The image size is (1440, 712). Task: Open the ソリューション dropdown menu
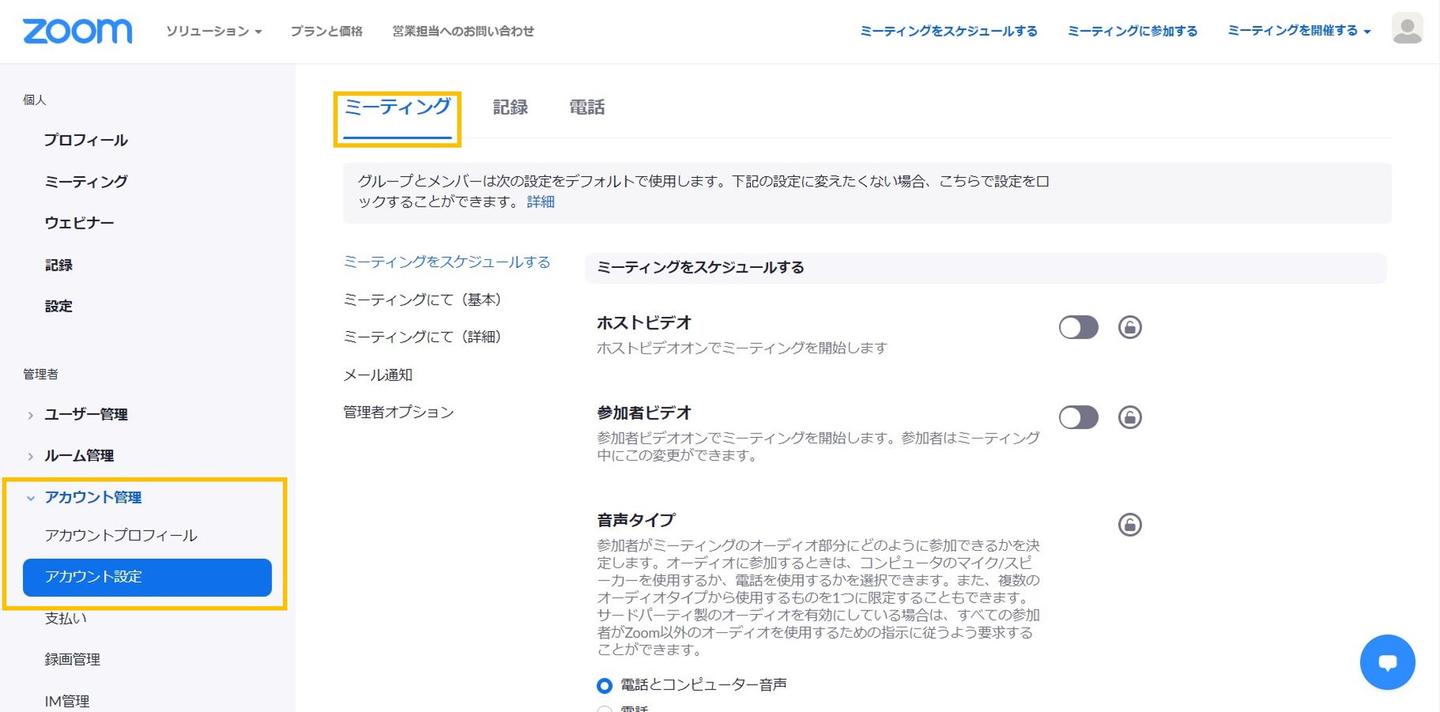(213, 31)
